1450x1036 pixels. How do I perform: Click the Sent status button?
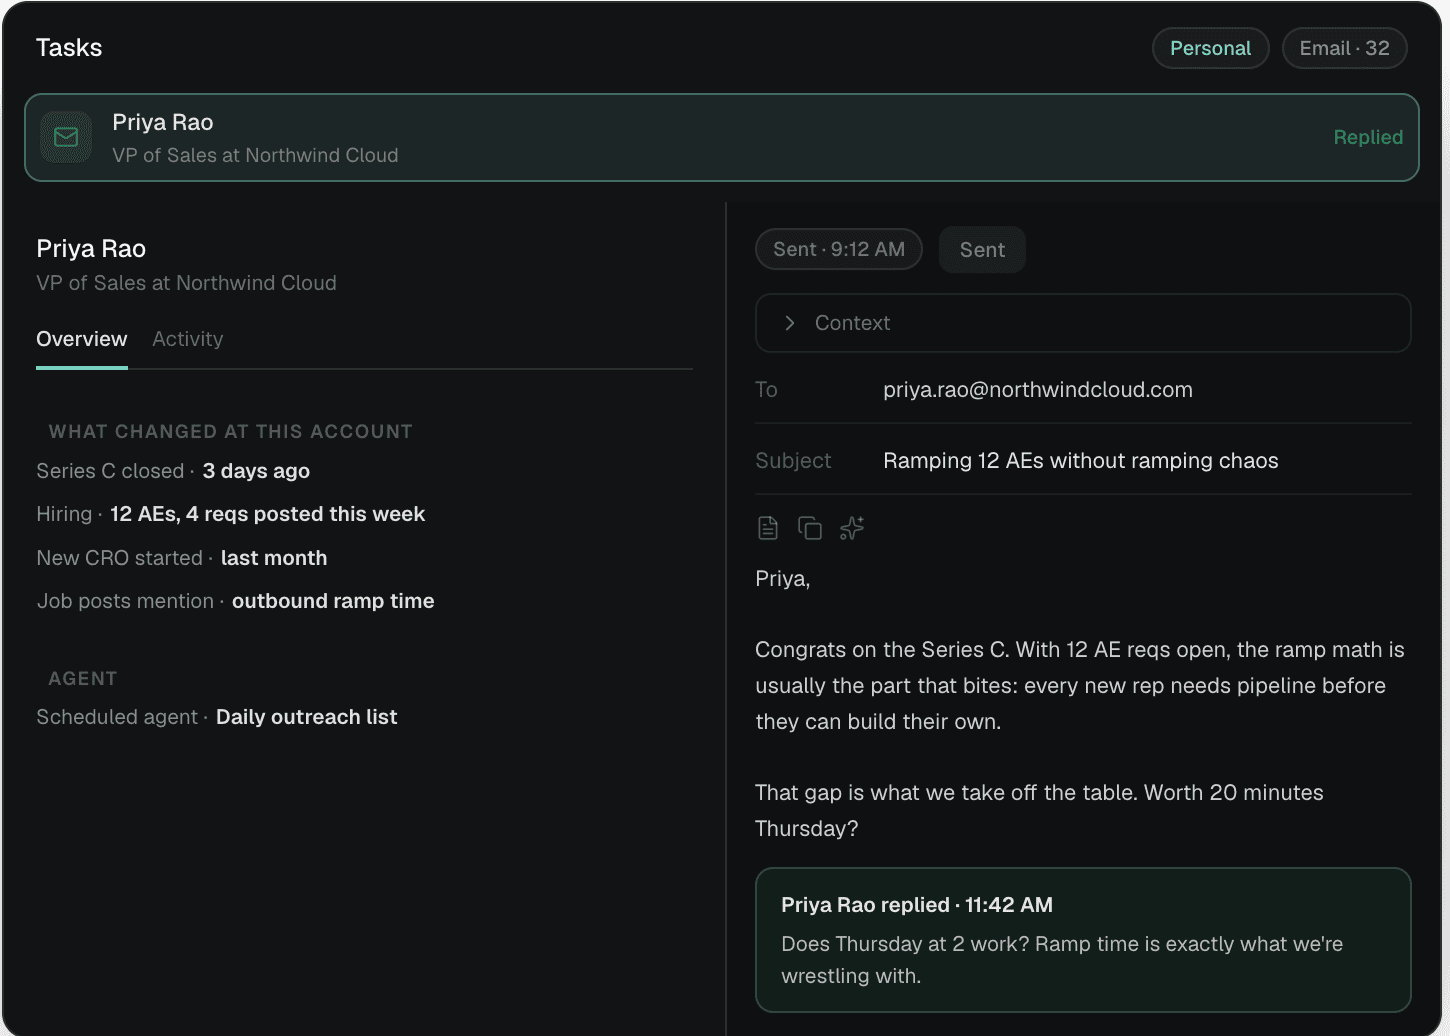coord(982,250)
